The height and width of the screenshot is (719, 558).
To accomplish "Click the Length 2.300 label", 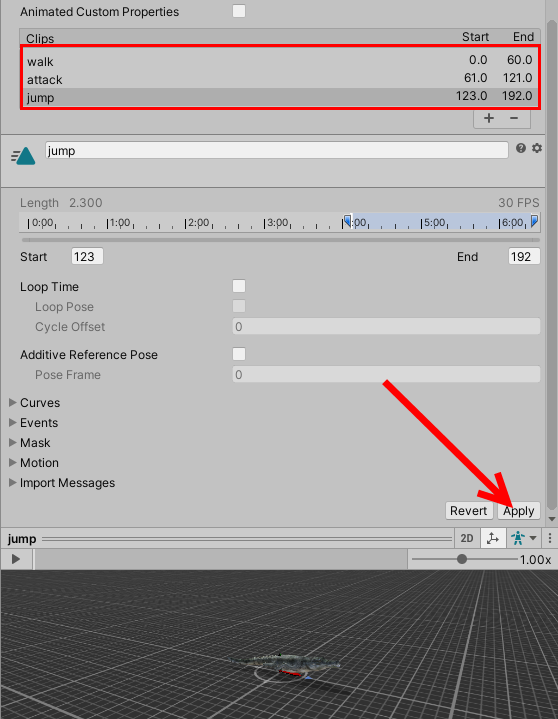I will click(61, 203).
